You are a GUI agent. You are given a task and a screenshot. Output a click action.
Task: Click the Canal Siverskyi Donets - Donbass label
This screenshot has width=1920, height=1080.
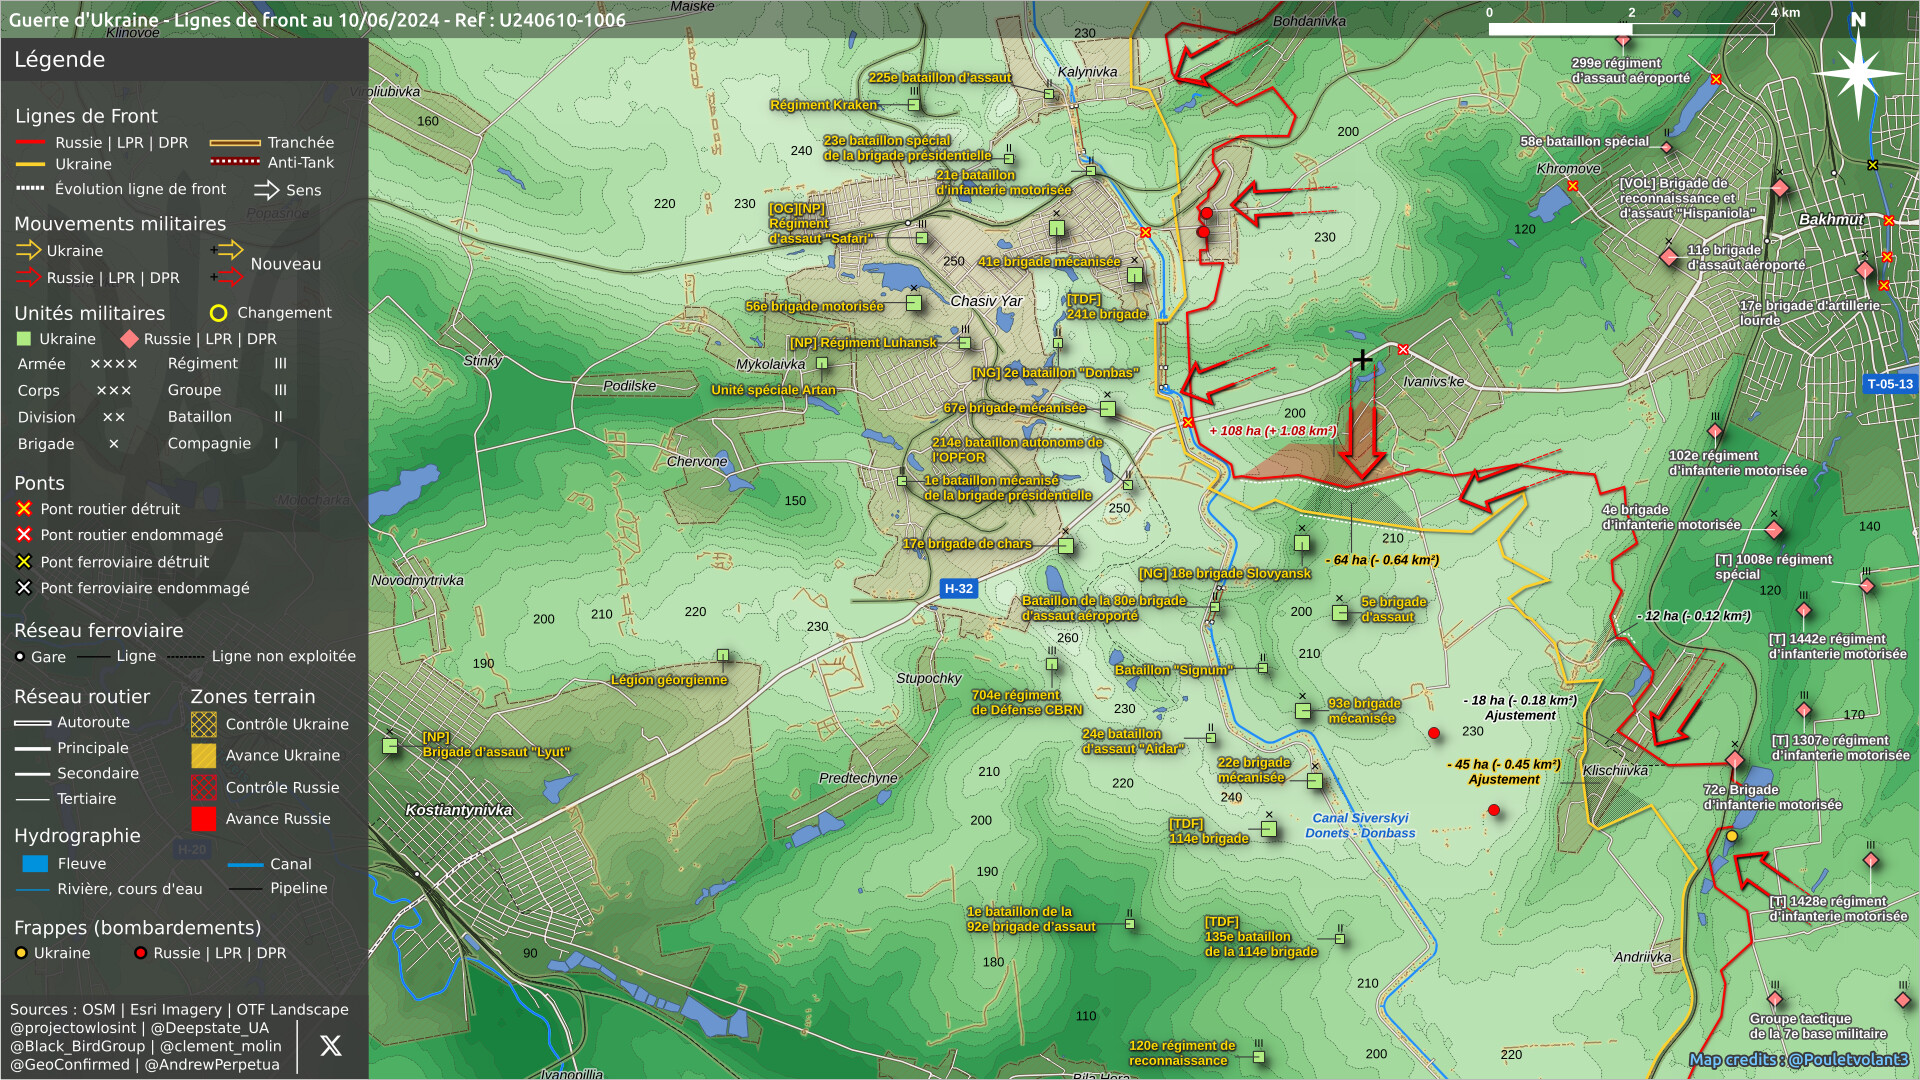pyautogui.click(x=1359, y=826)
